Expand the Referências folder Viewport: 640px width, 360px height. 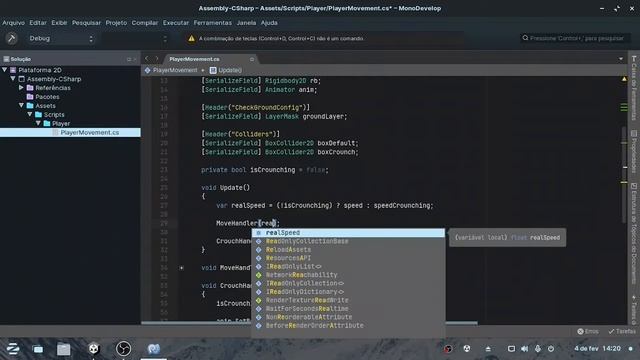21,88
